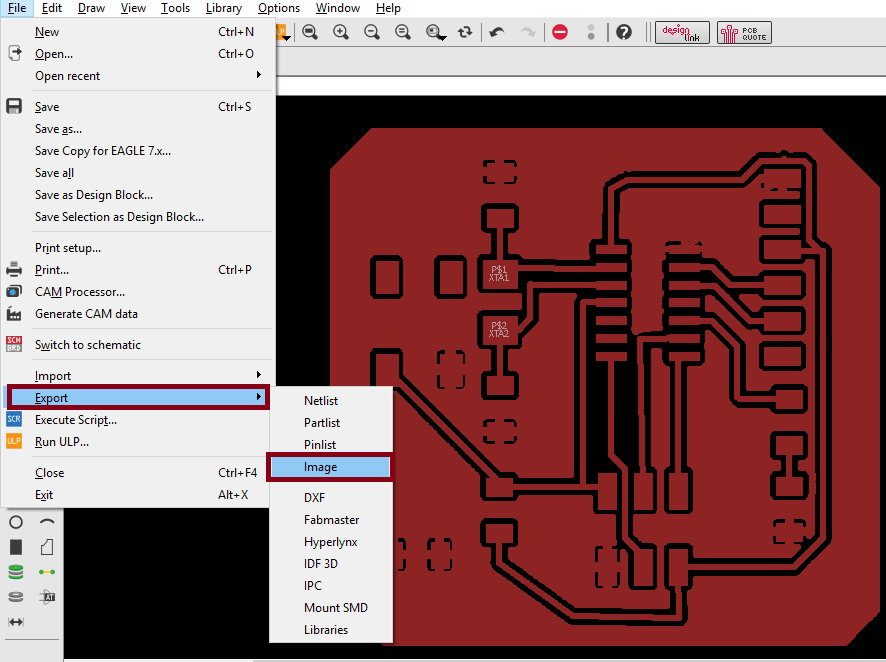The image size is (886, 662).
Task: Select the green Via tool
Action: 16,572
